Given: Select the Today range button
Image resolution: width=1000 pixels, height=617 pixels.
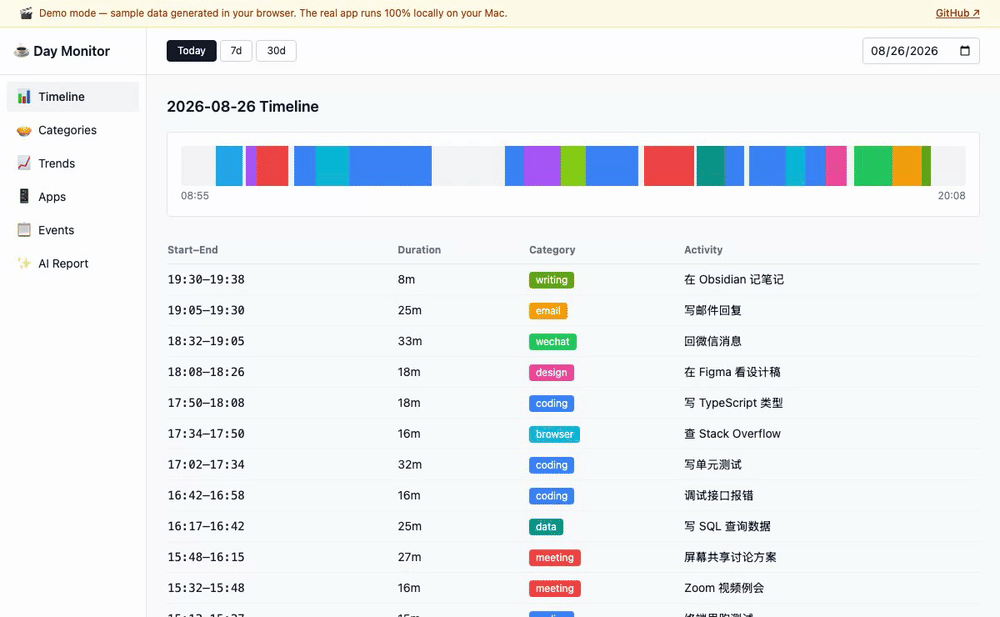Looking at the screenshot, I should pos(191,51).
